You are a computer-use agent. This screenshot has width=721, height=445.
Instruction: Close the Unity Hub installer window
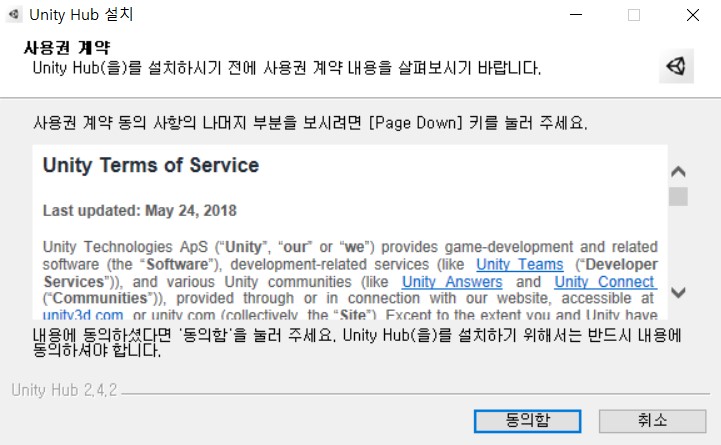692,15
